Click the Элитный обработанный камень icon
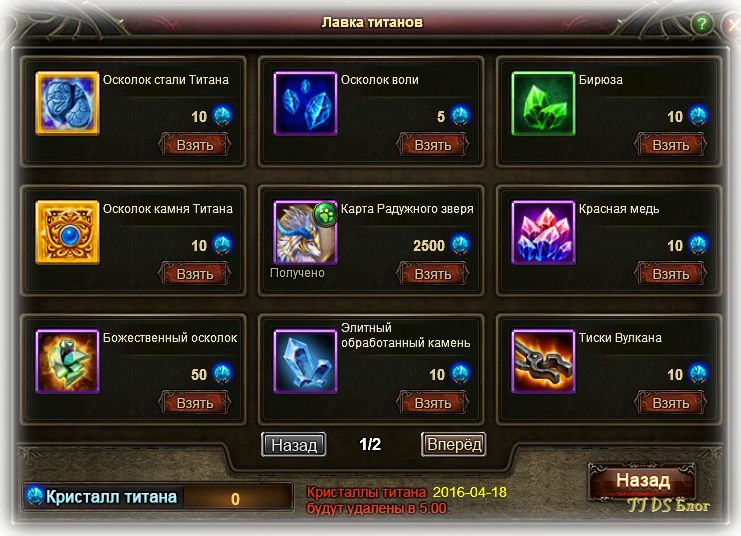Viewport: 741px width, 536px height. [x=305, y=361]
